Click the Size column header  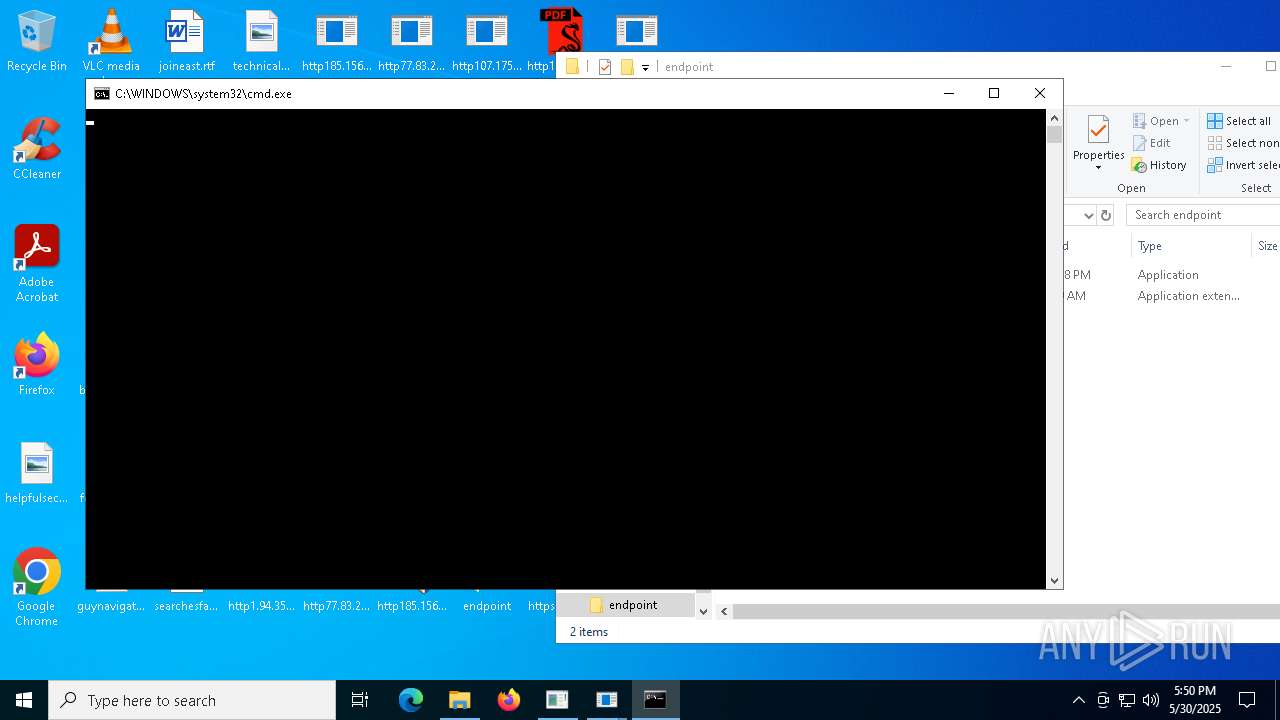[x=1267, y=246]
